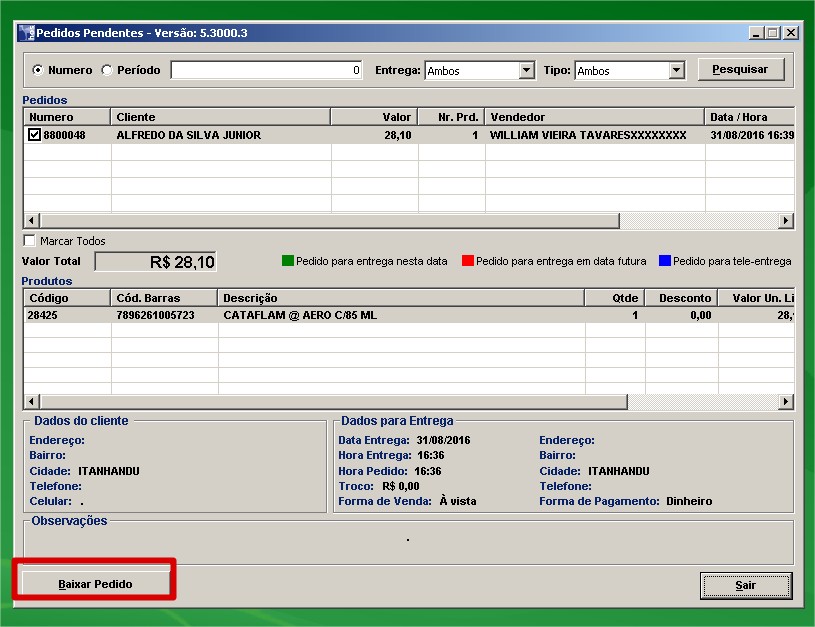This screenshot has width=815, height=627.
Task: Click the Sair button
Action: click(745, 585)
